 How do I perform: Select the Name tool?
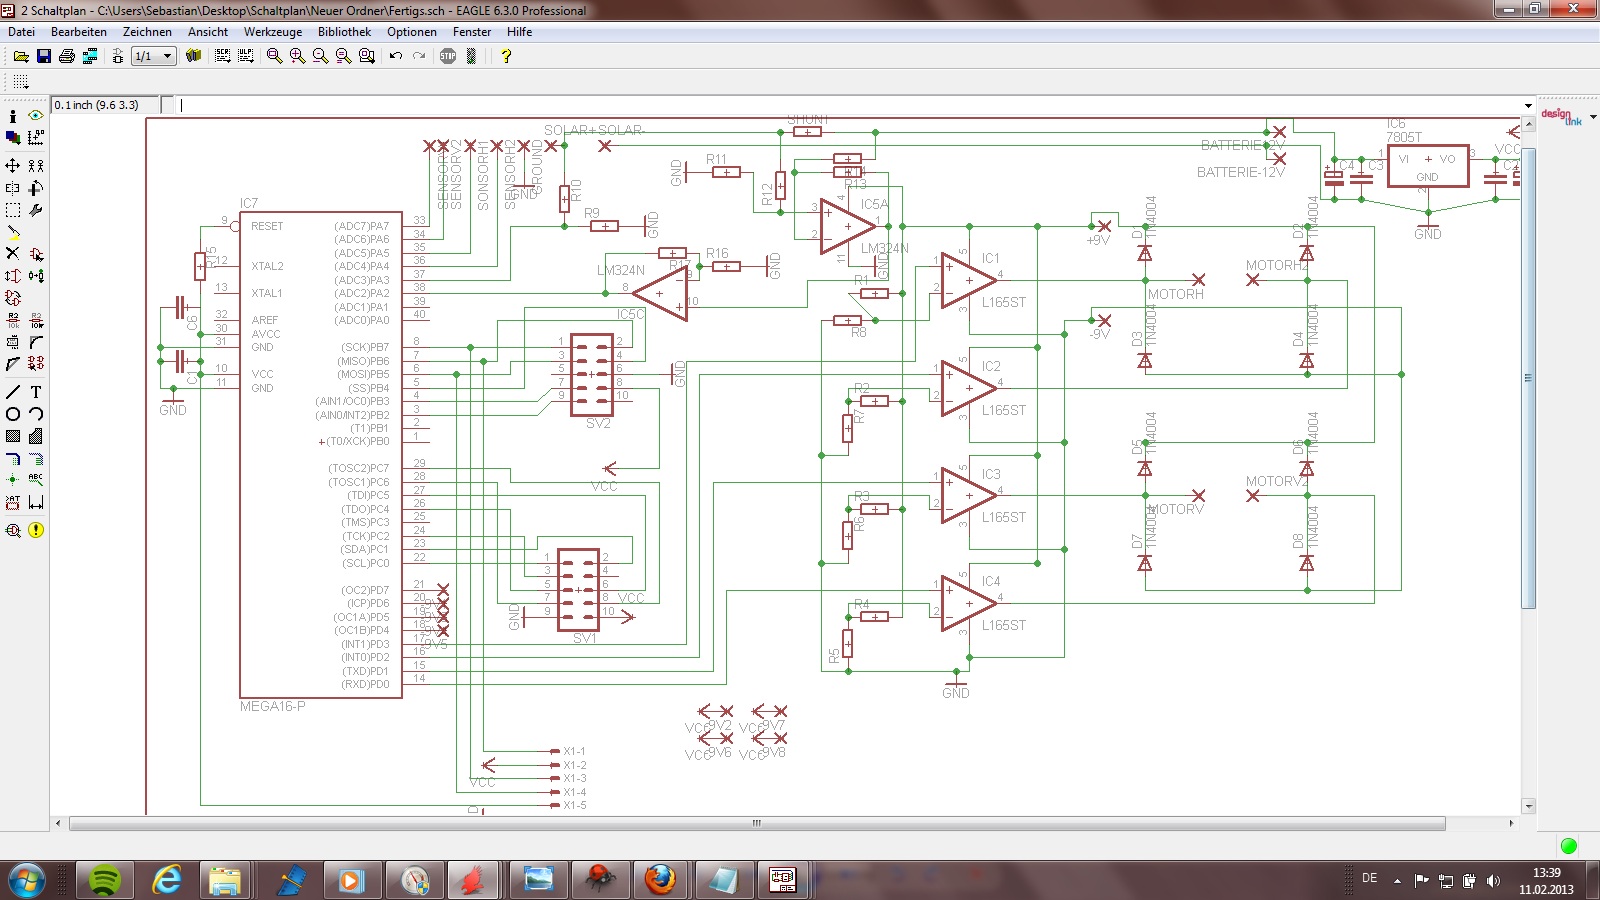pyautogui.click(x=13, y=320)
